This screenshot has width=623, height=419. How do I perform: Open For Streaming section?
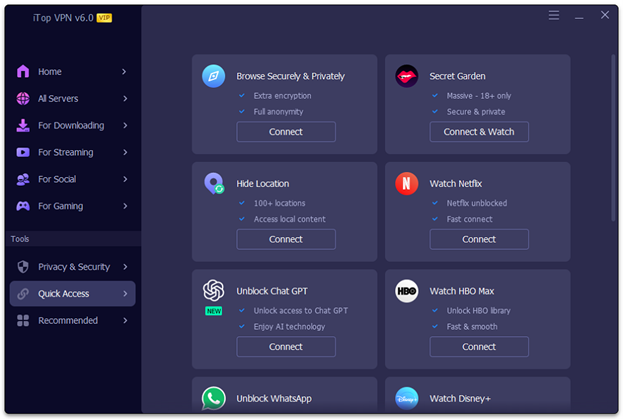[x=72, y=152]
